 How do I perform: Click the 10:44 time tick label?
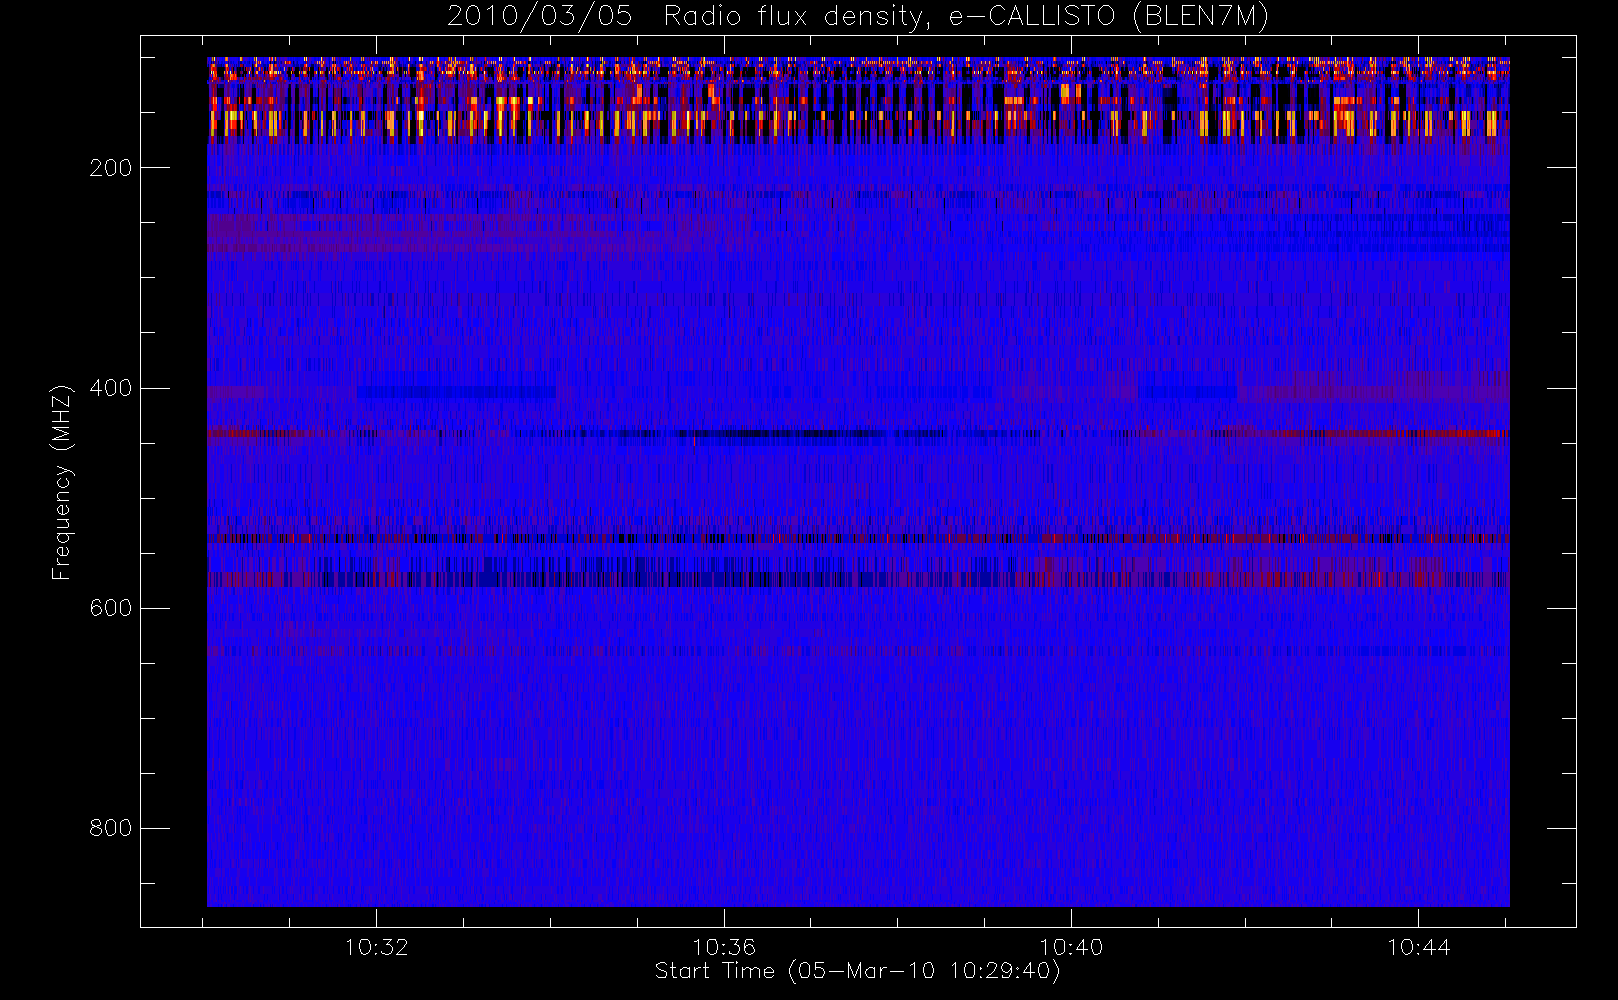(x=1418, y=947)
